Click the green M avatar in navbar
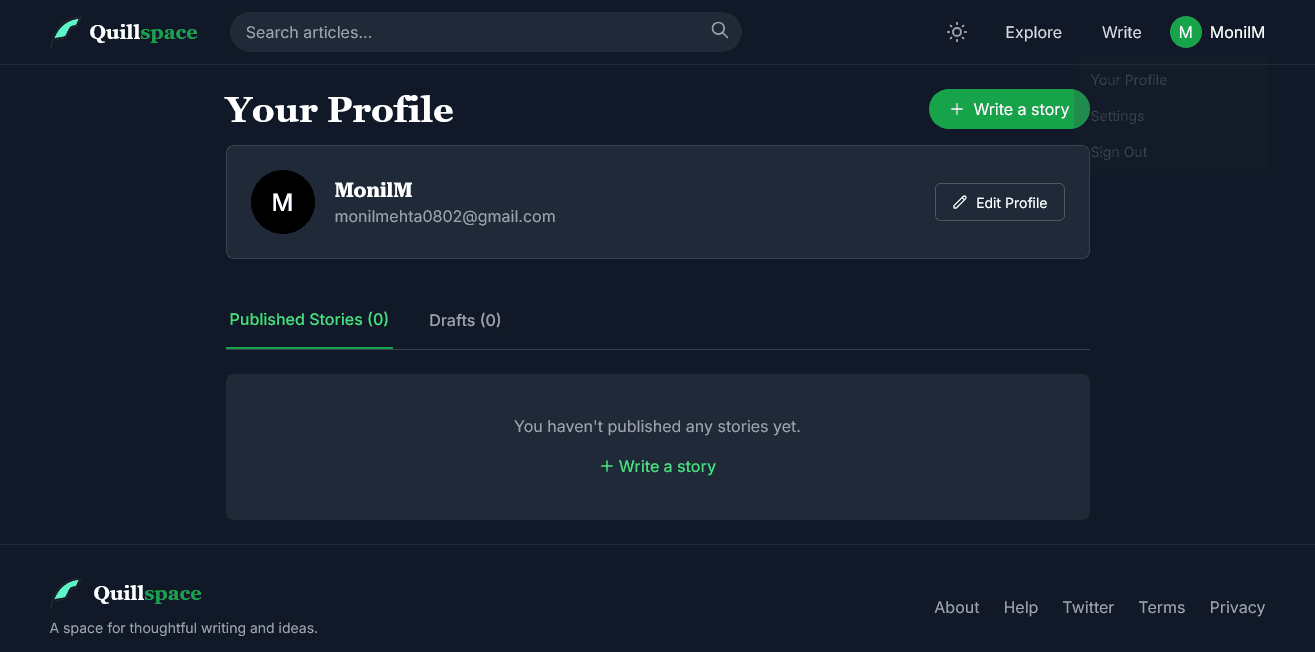Image resolution: width=1315 pixels, height=652 pixels. [1186, 32]
